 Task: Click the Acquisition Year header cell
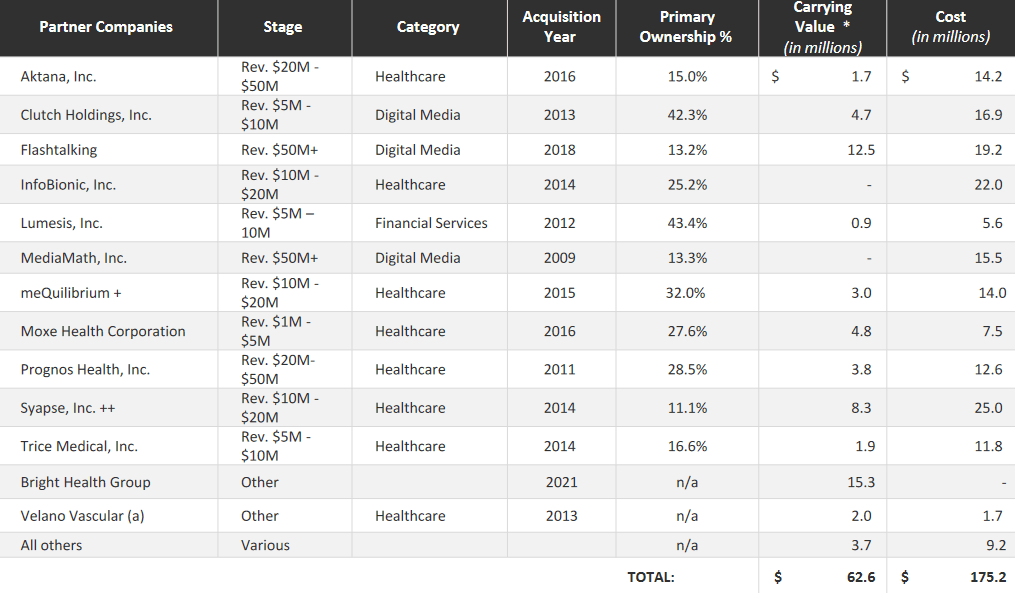(561, 27)
